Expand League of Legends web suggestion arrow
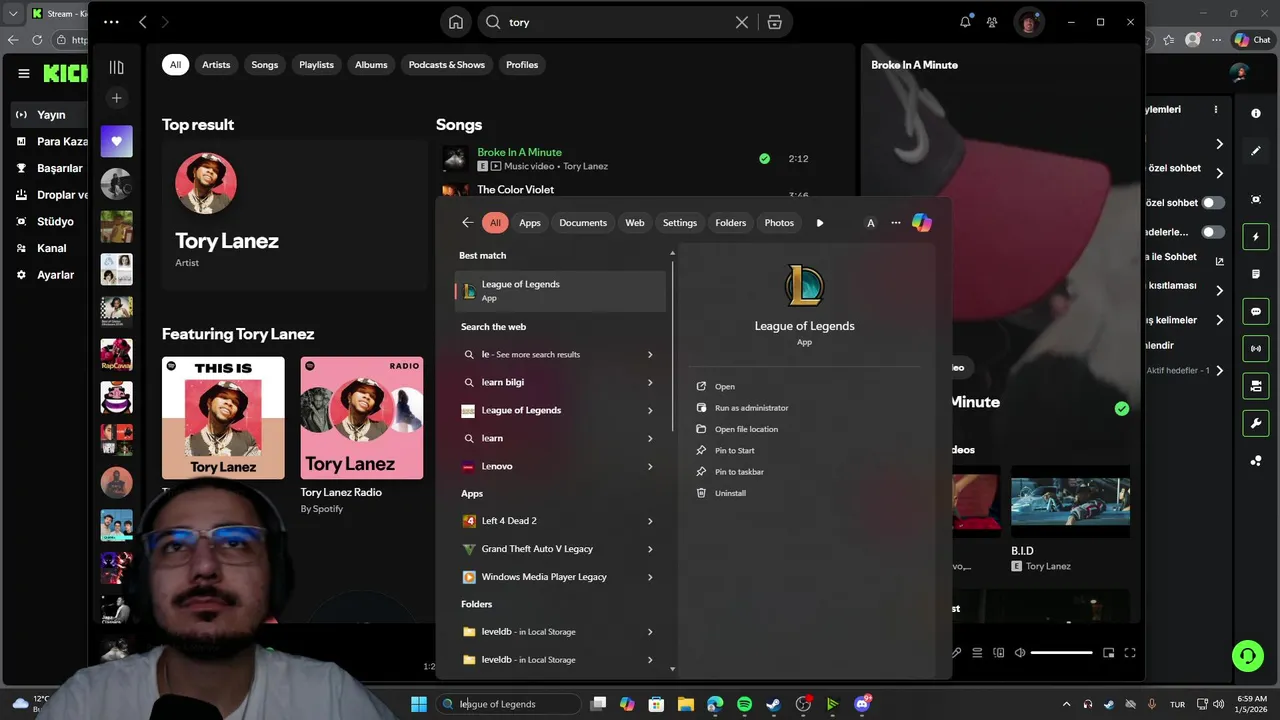The height and width of the screenshot is (720, 1280). click(x=650, y=411)
